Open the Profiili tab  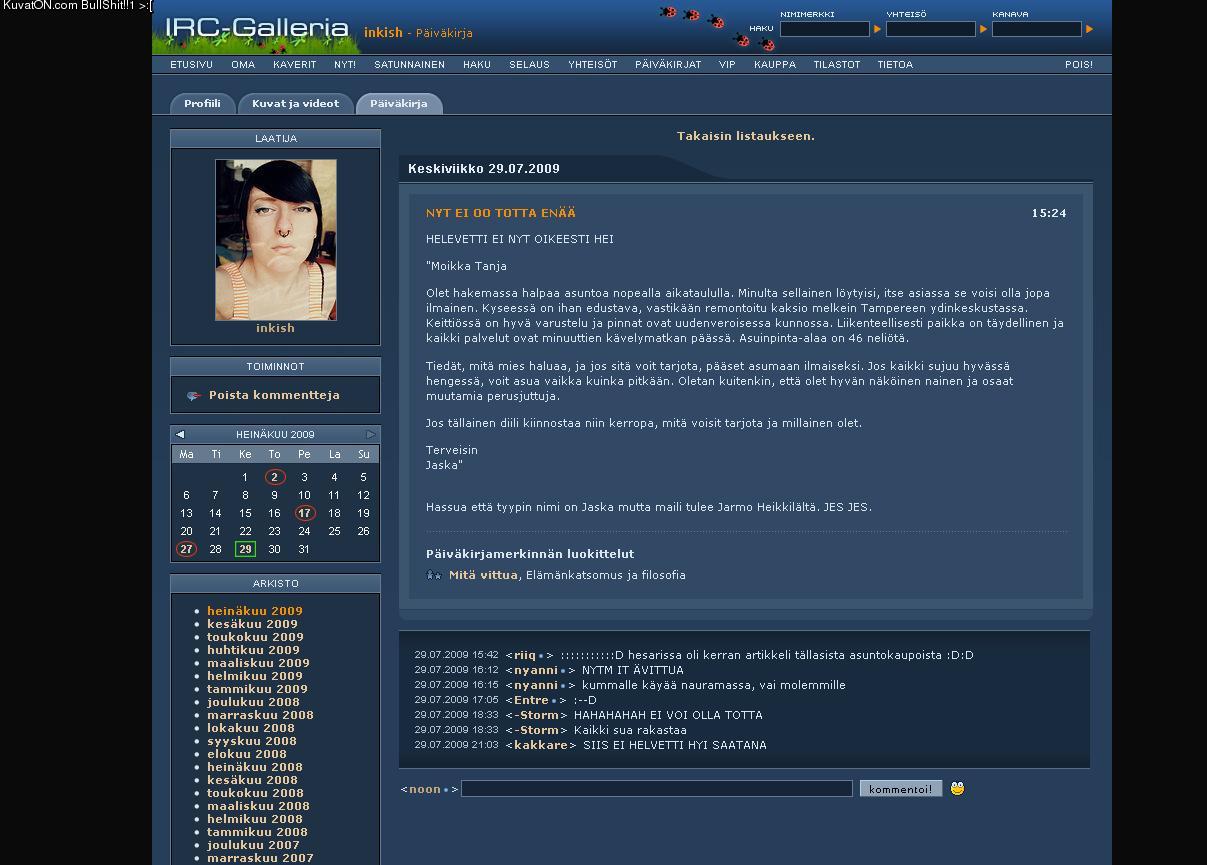[202, 104]
